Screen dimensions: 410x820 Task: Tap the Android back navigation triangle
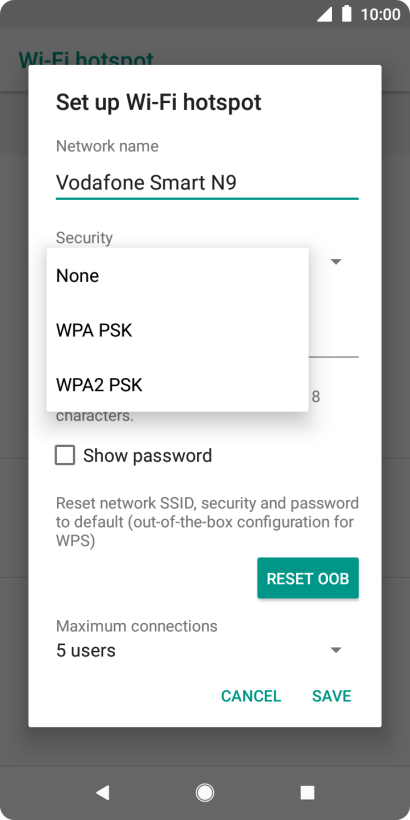(102, 793)
